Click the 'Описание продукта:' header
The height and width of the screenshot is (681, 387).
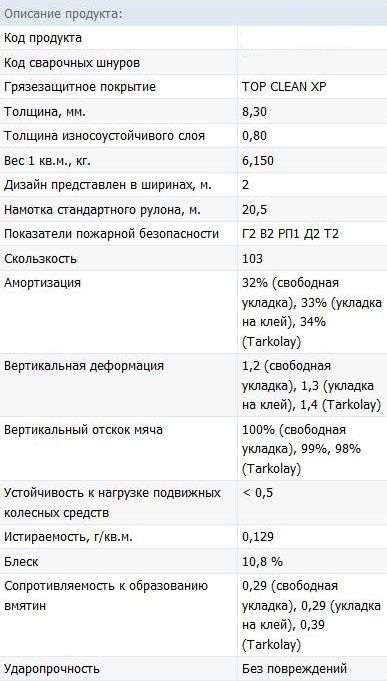[63, 13]
